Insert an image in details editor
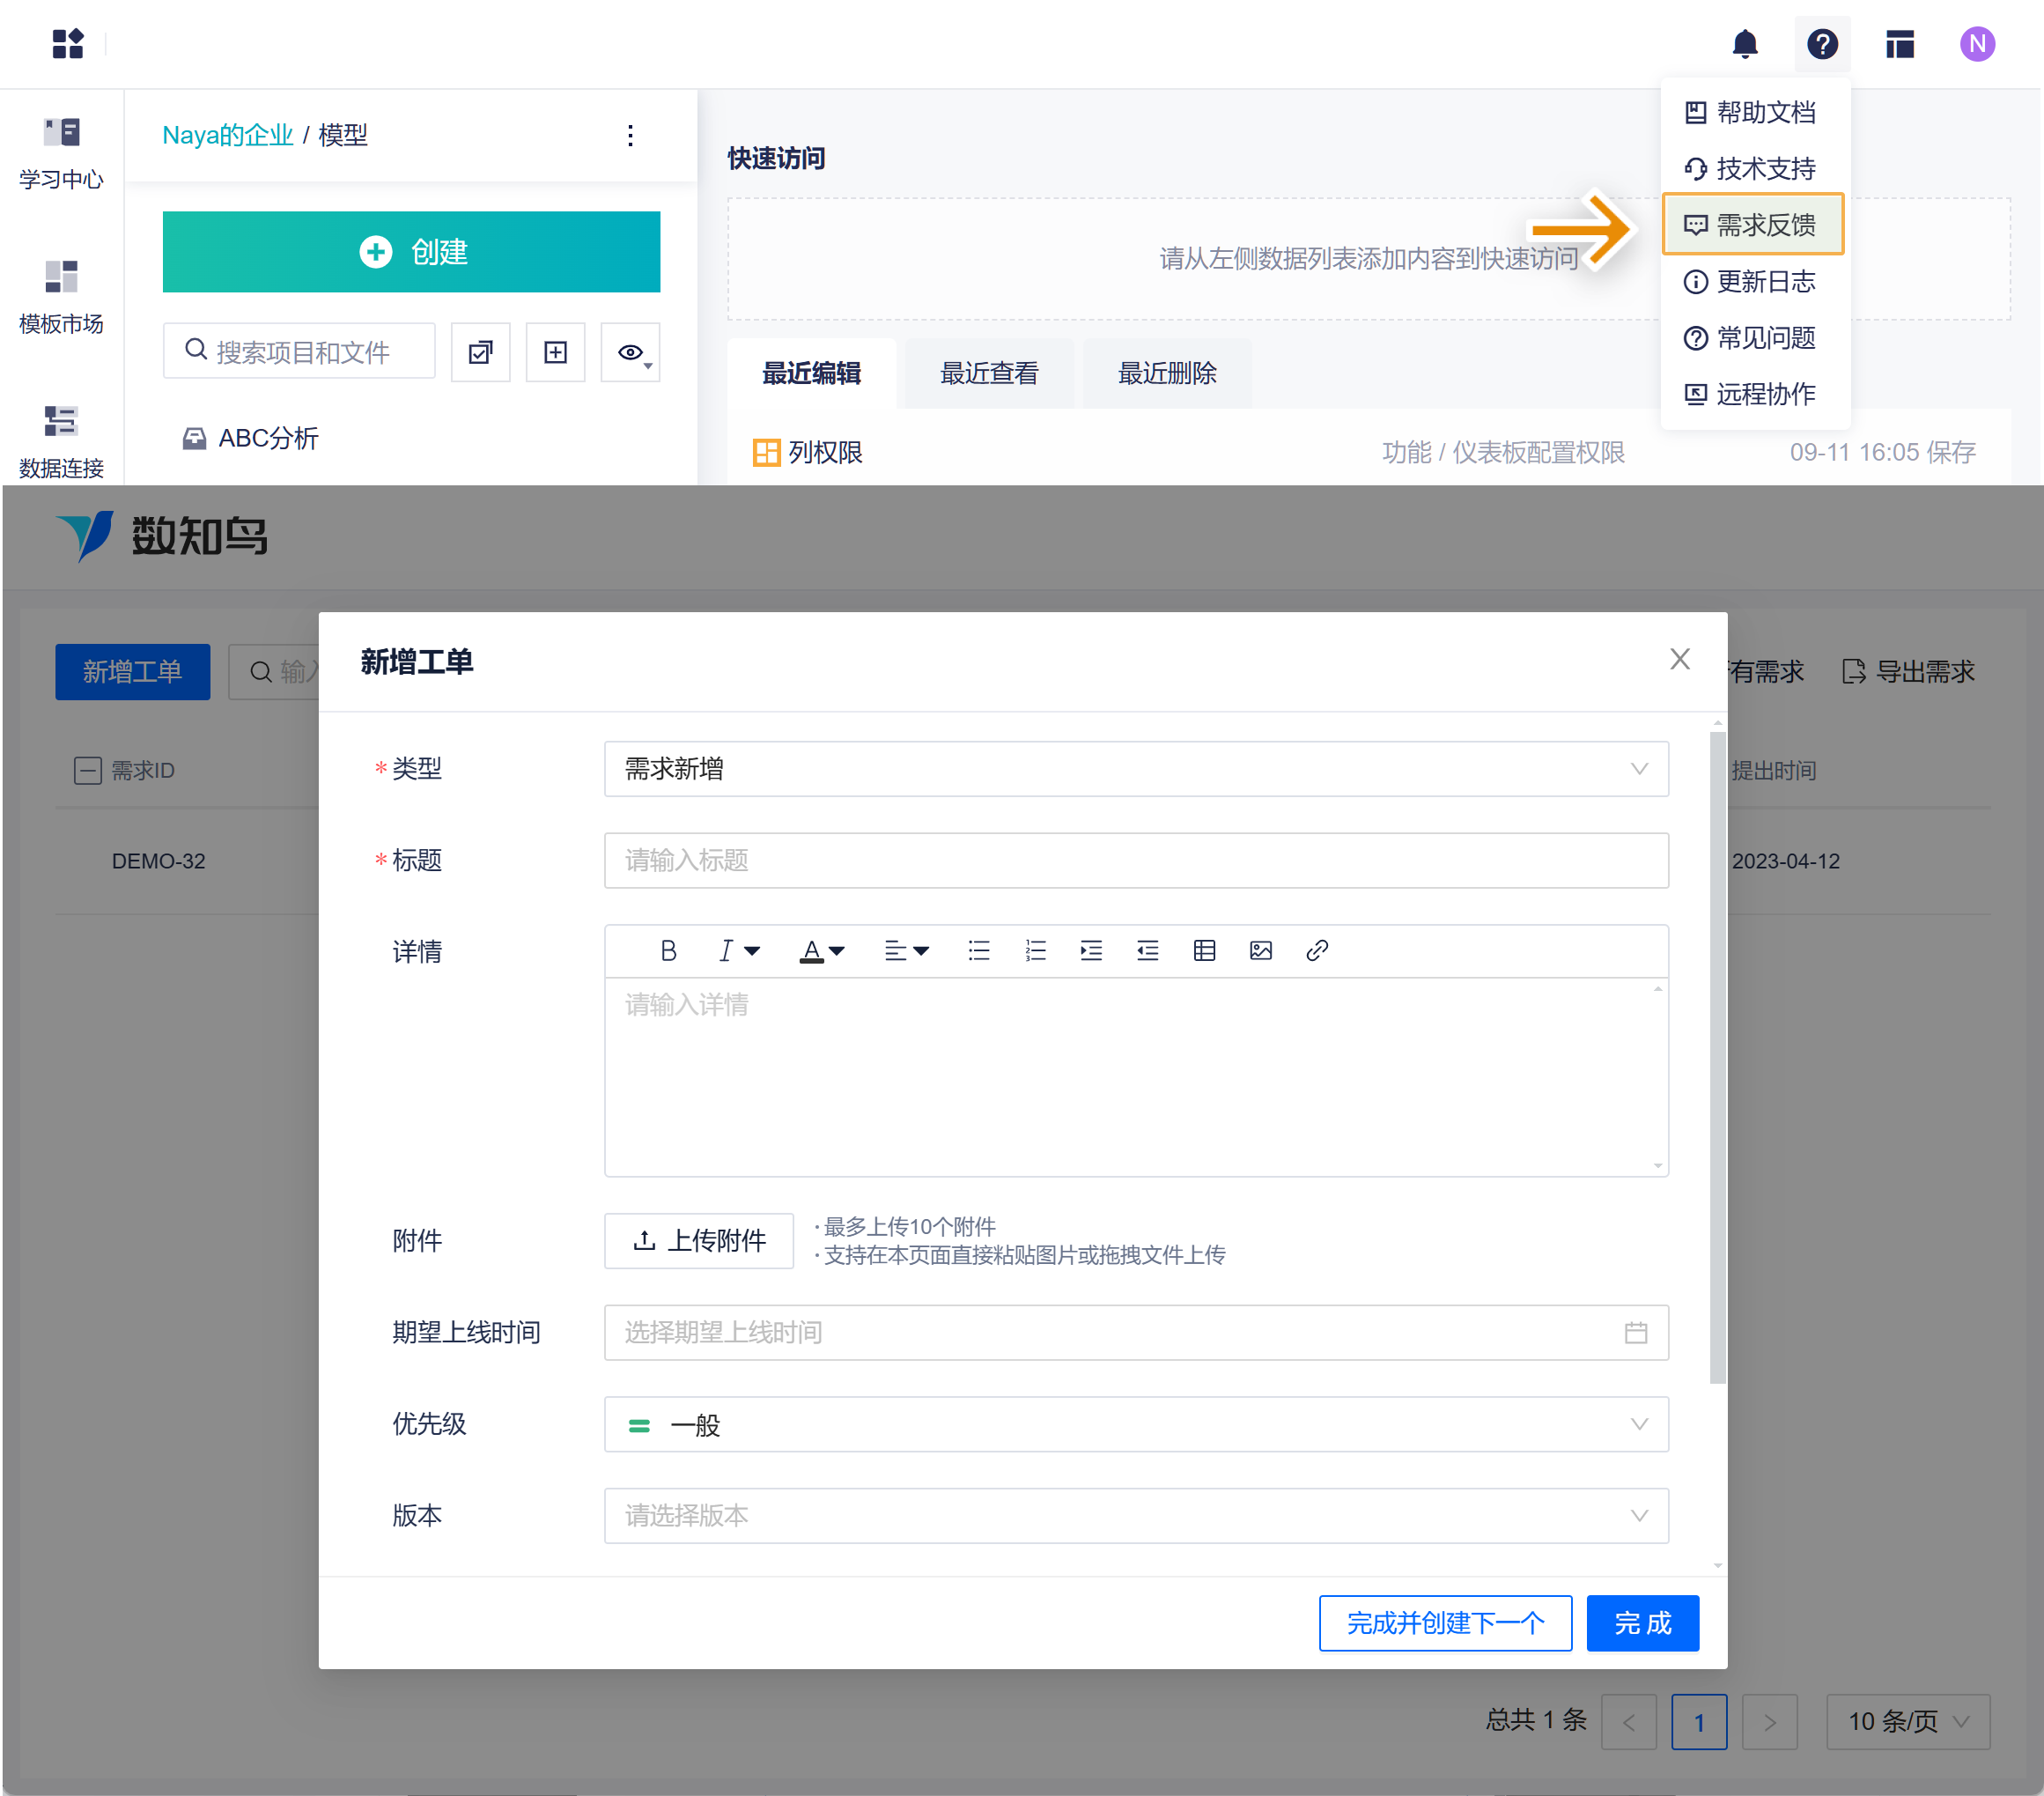The height and width of the screenshot is (1796, 2044). point(1260,950)
